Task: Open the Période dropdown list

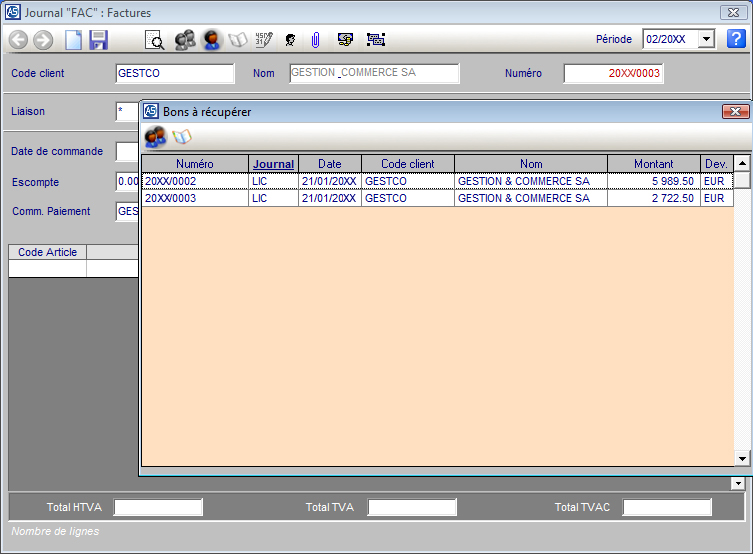Action: 706,39
